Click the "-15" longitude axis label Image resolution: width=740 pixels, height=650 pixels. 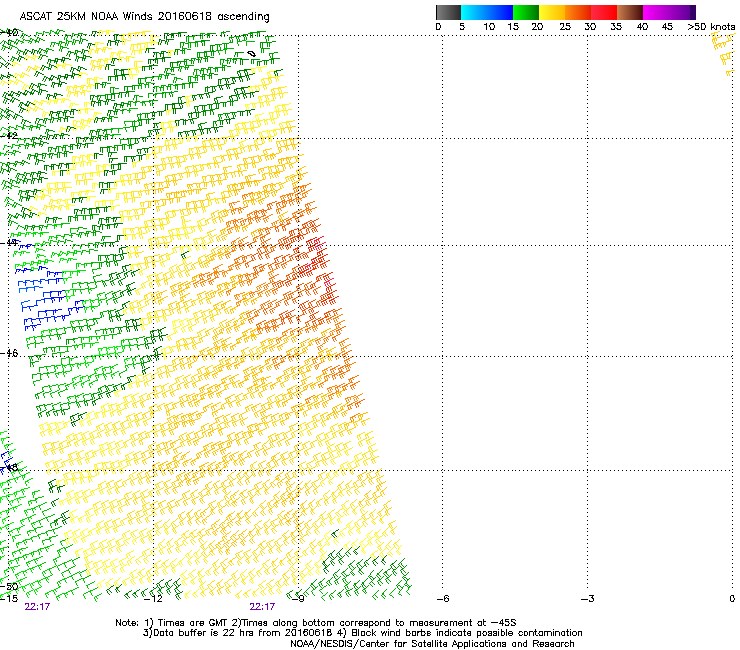click(x=9, y=599)
